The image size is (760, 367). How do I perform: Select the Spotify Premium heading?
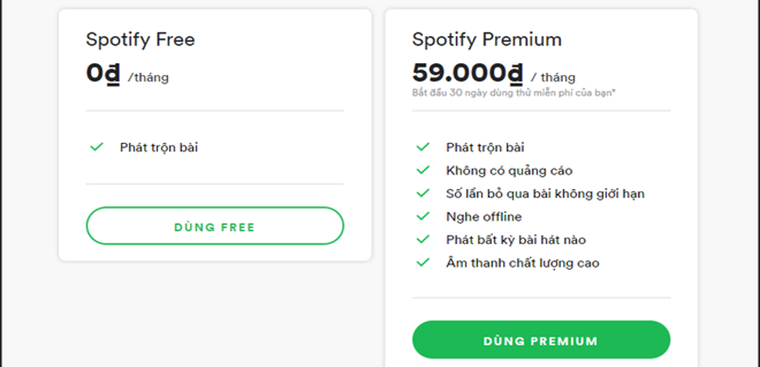coord(487,40)
